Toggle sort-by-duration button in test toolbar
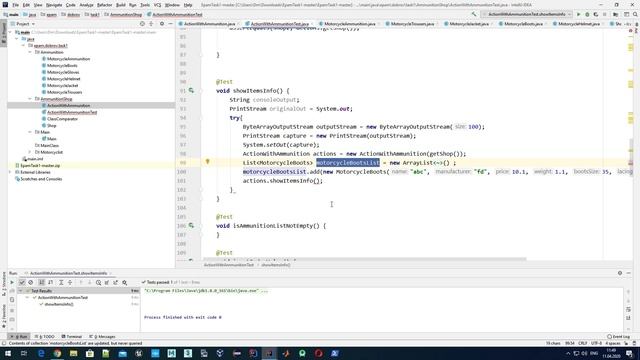 [51, 282]
